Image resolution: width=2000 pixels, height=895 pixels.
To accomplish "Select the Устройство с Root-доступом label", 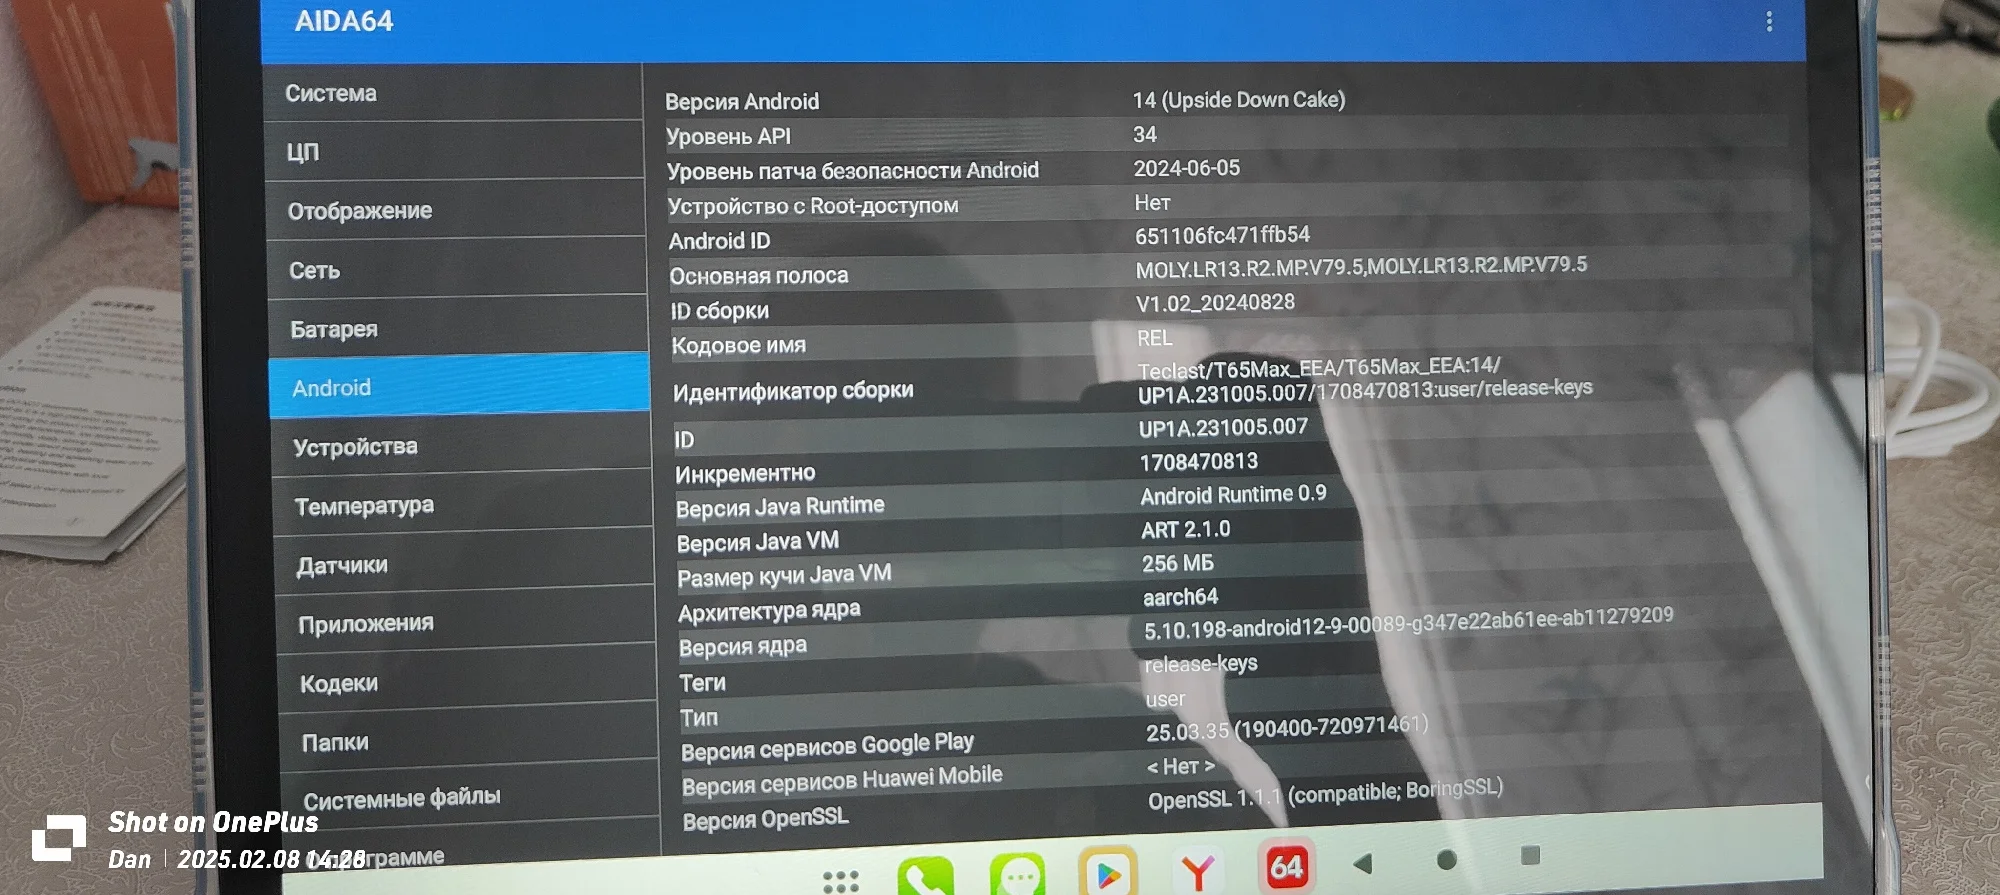I will pyautogui.click(x=813, y=206).
